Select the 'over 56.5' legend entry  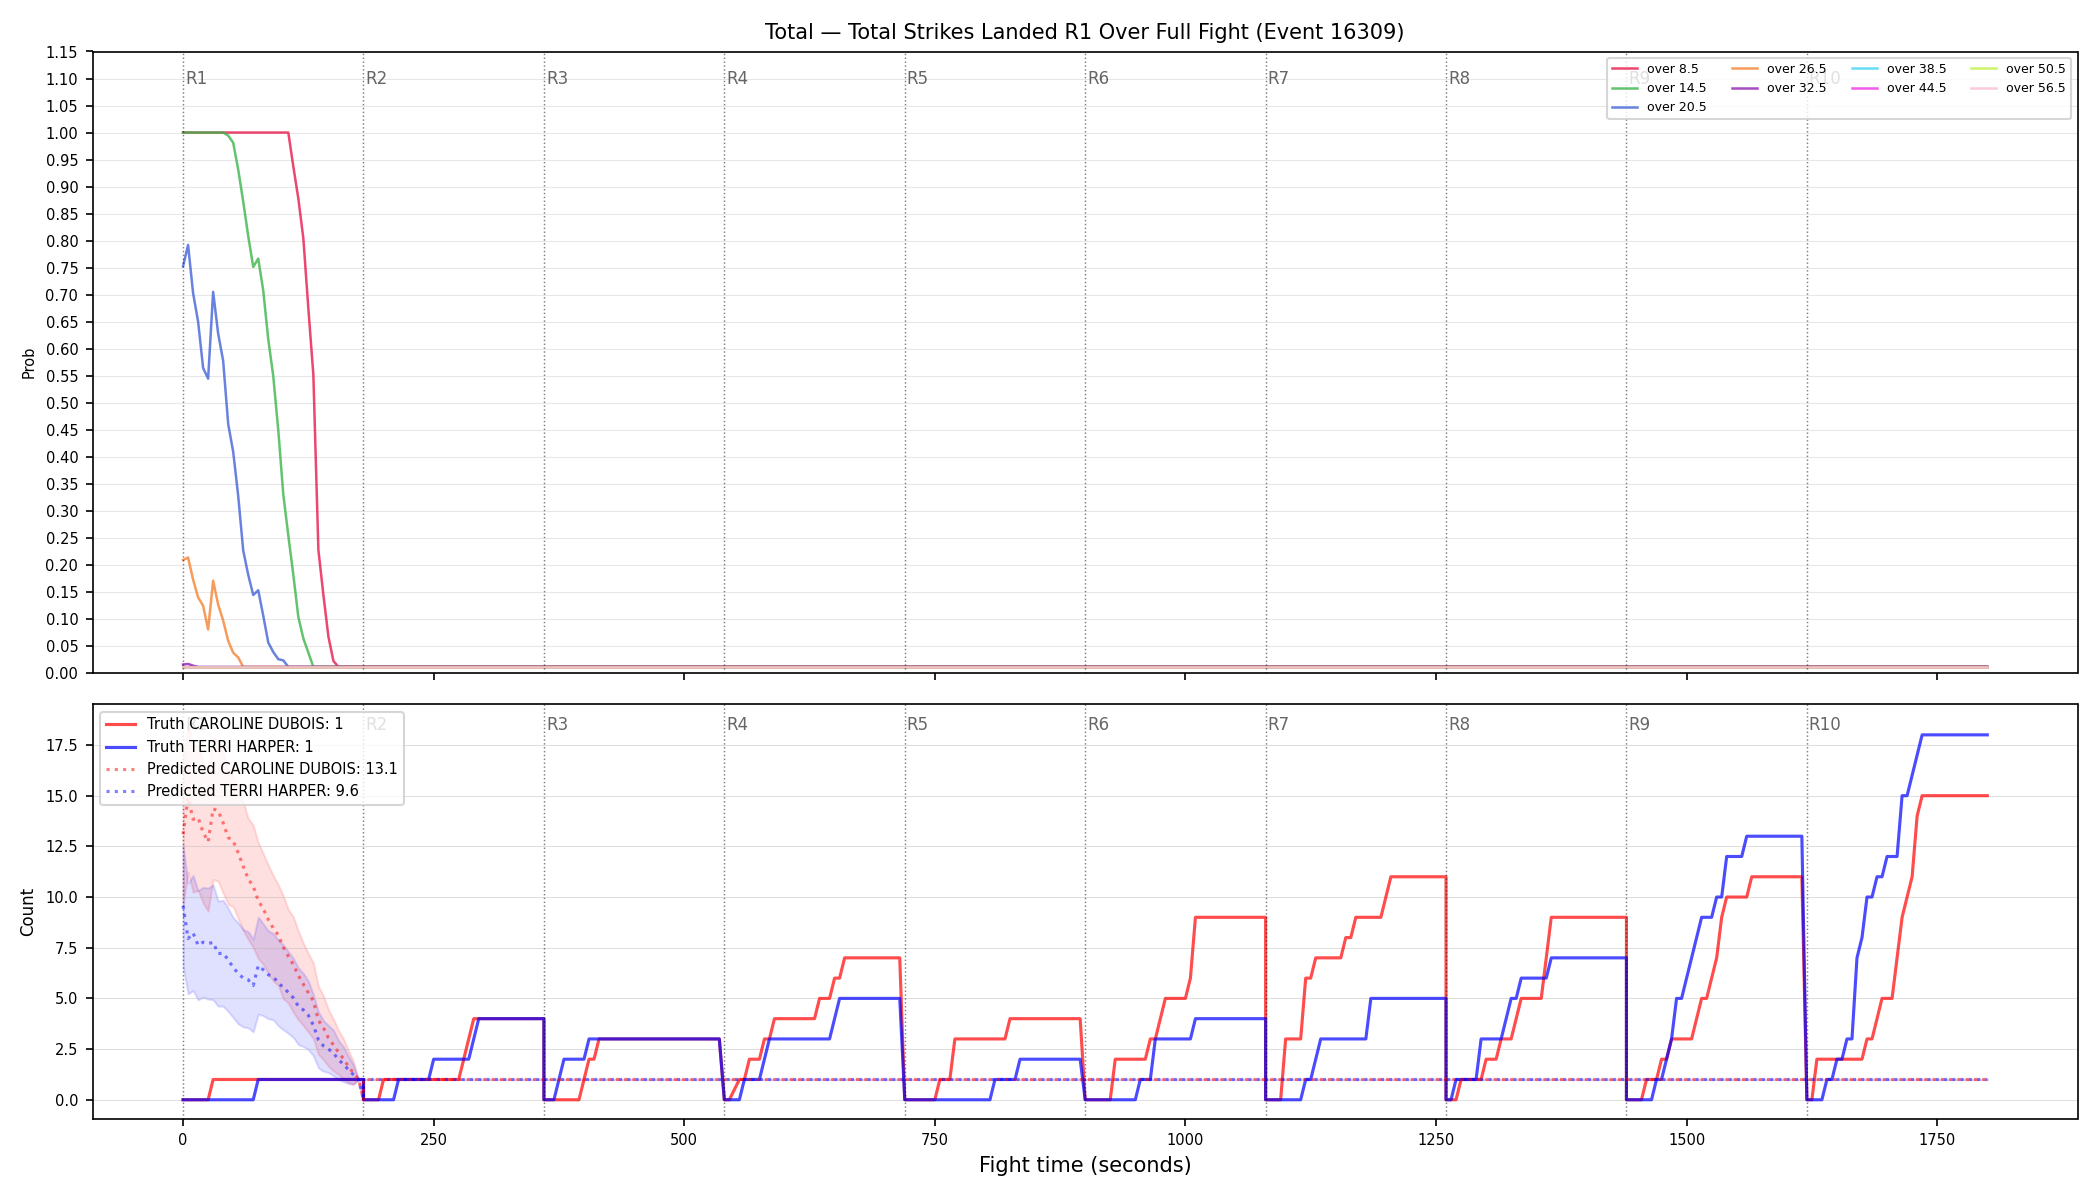point(2018,88)
